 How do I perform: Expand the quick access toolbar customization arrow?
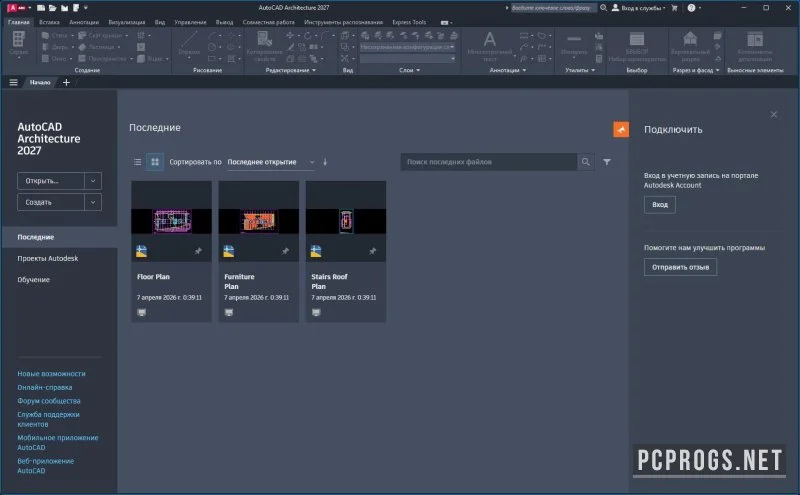coord(86,8)
